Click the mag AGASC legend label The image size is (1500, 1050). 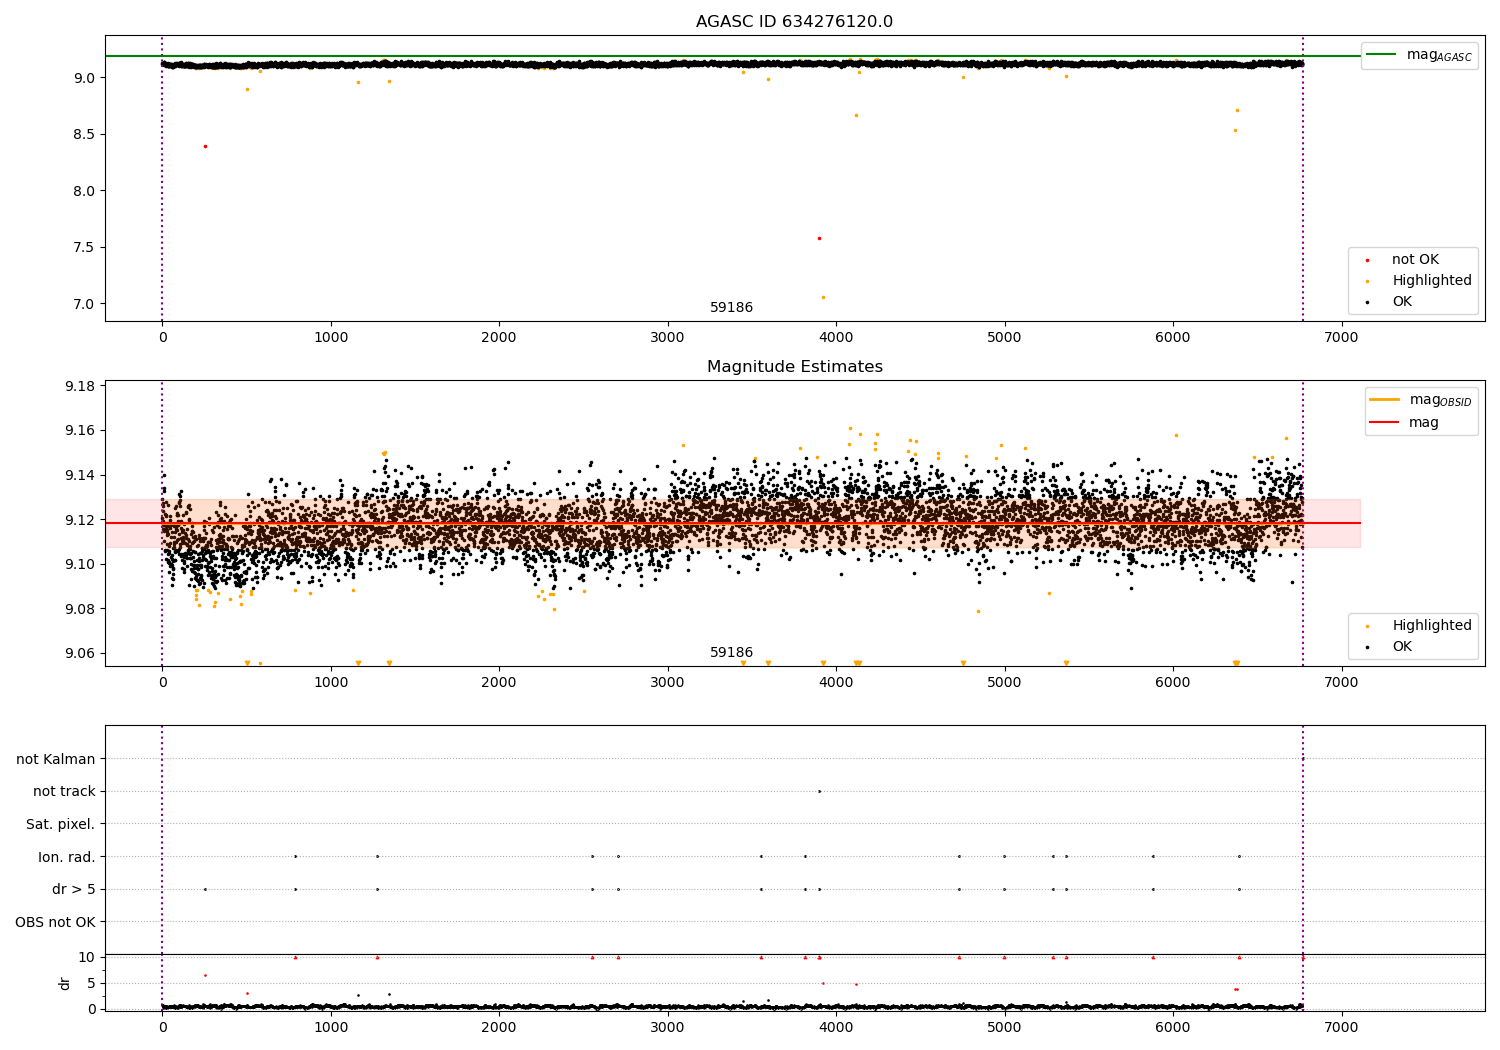click(x=1439, y=56)
